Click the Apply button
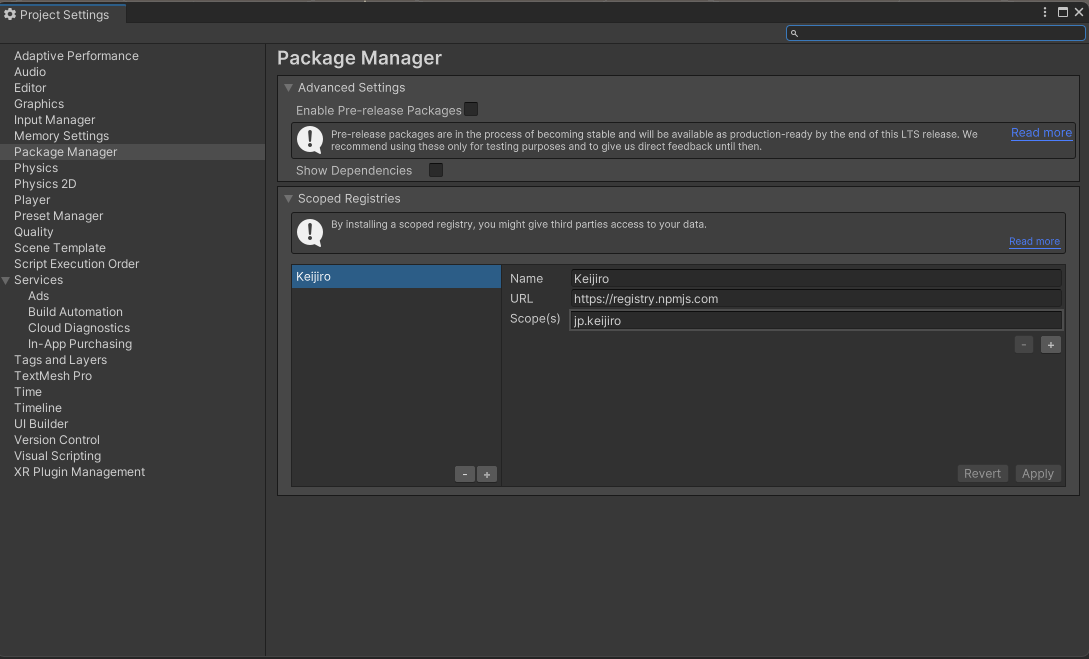 click(x=1038, y=474)
